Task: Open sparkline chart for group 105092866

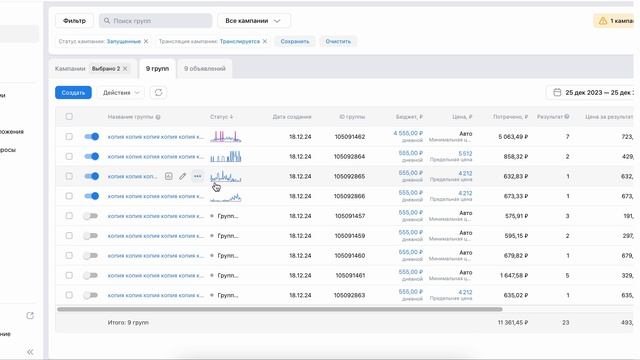Action: tap(226, 198)
